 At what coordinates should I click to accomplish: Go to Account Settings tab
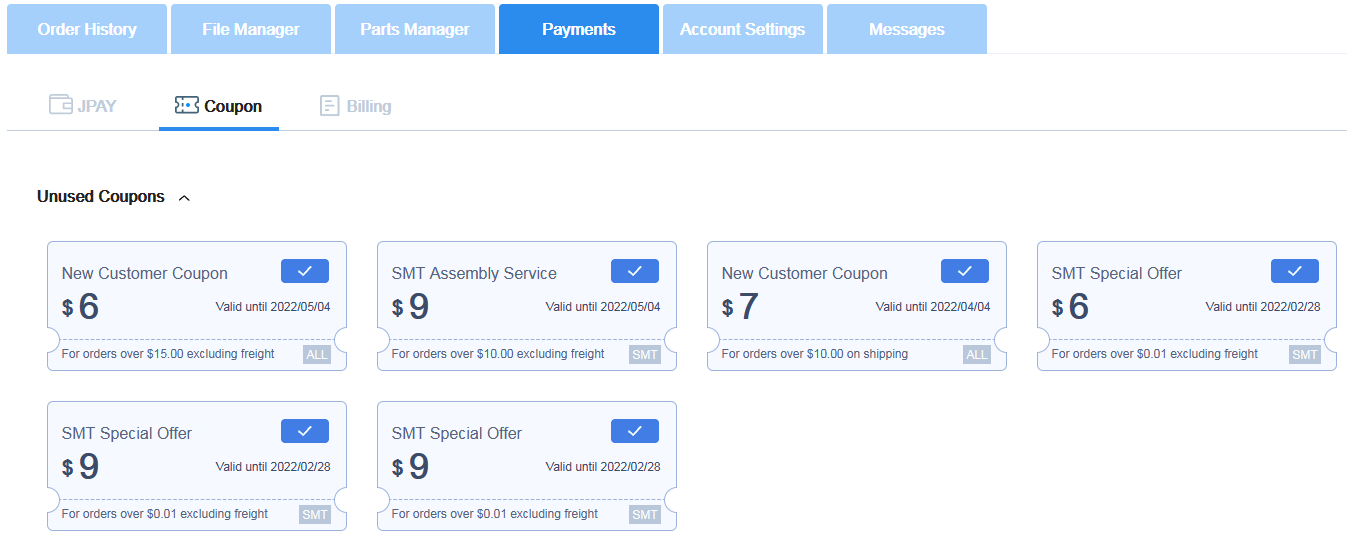coord(742,29)
